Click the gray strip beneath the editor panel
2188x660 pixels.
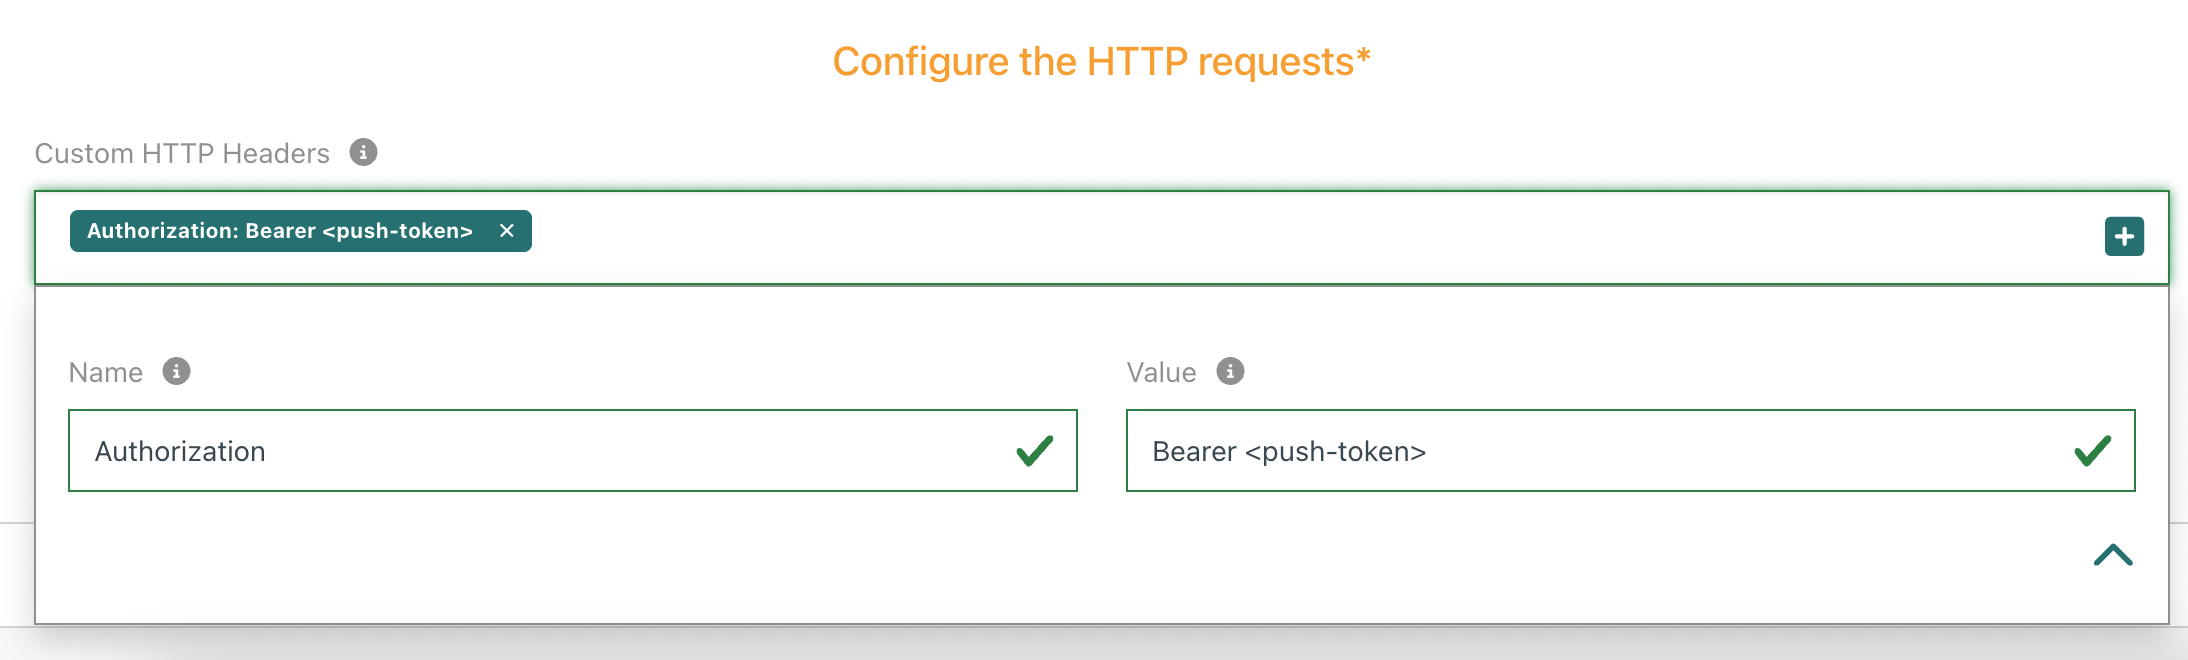1100,643
